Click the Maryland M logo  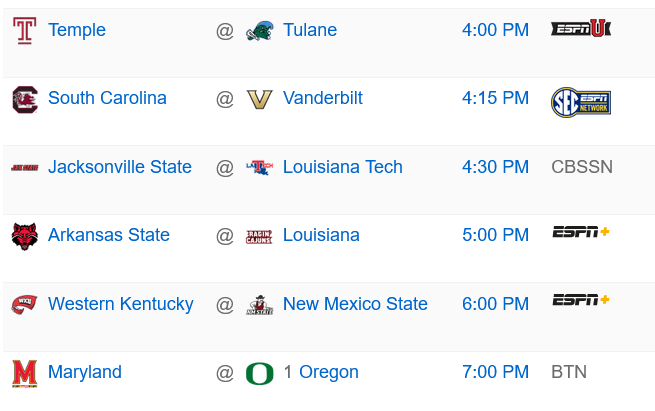[x=22, y=373]
